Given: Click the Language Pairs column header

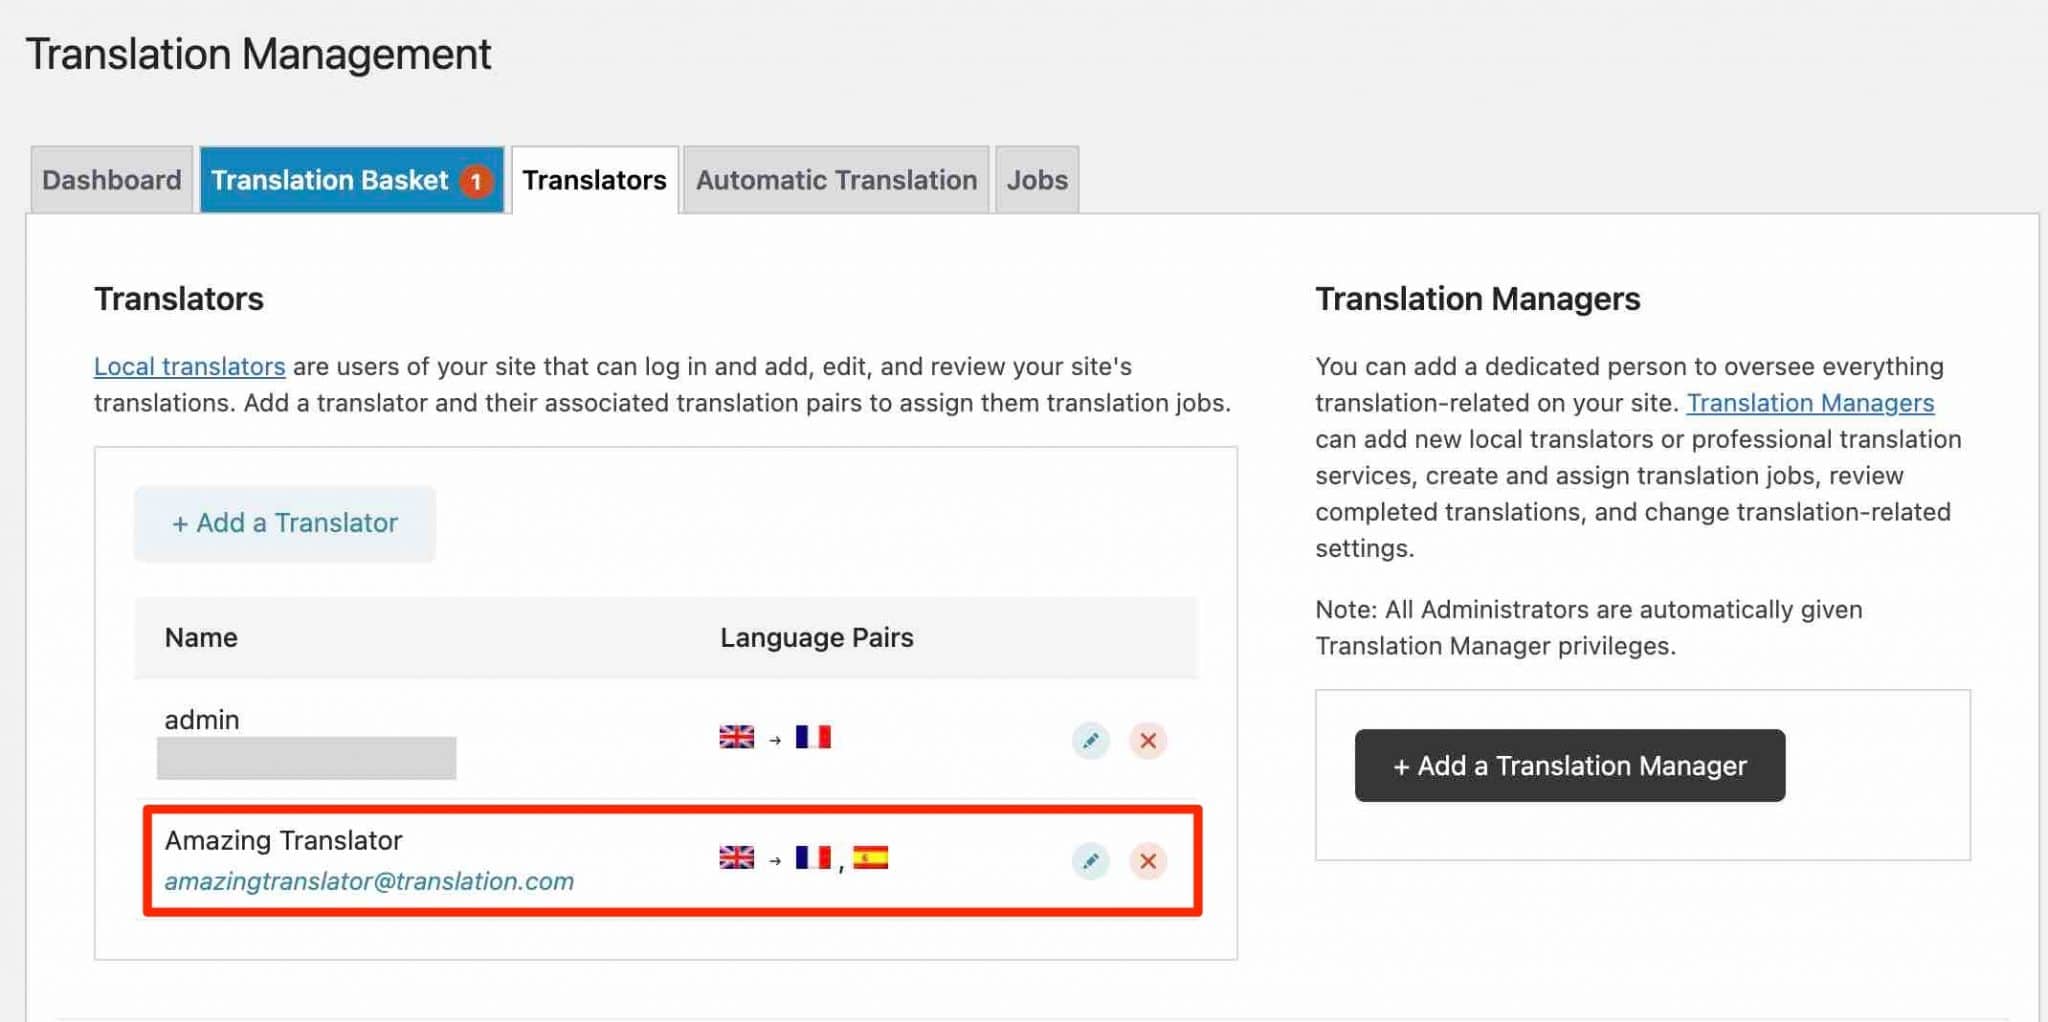Looking at the screenshot, I should coord(816,637).
